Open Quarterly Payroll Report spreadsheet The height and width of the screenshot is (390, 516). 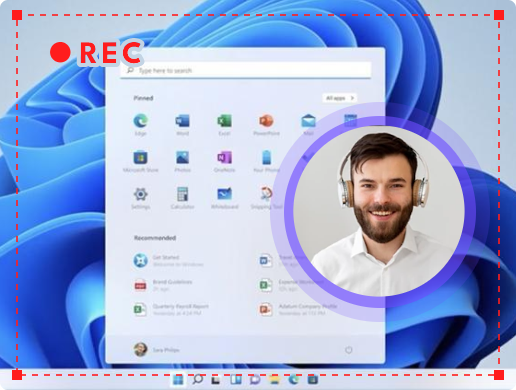tap(171, 309)
